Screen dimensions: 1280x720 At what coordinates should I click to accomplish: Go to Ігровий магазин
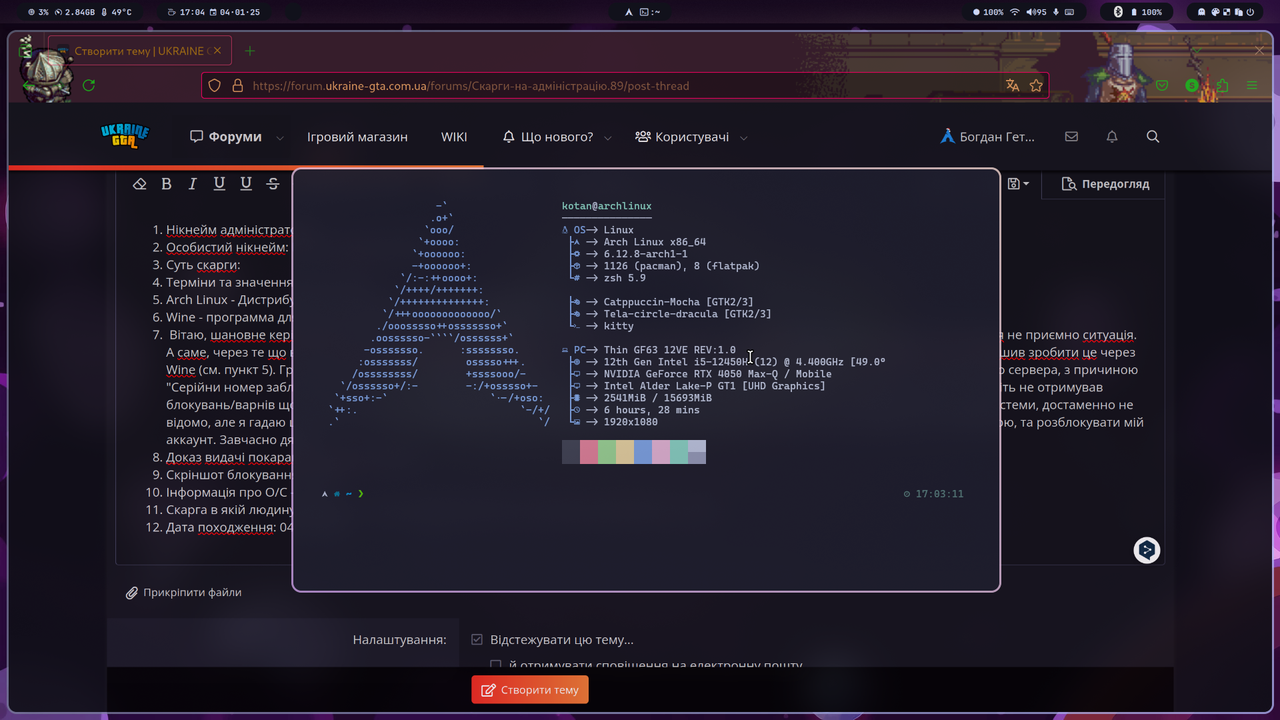tap(357, 137)
